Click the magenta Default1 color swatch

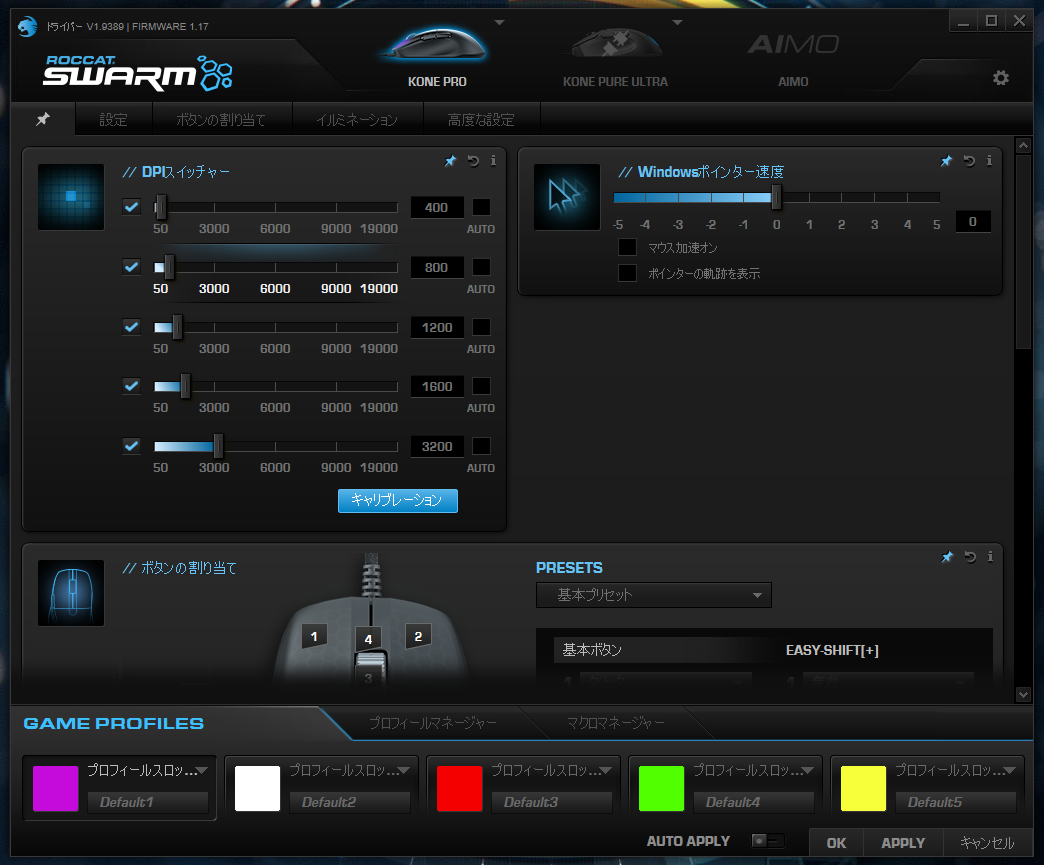pos(55,788)
